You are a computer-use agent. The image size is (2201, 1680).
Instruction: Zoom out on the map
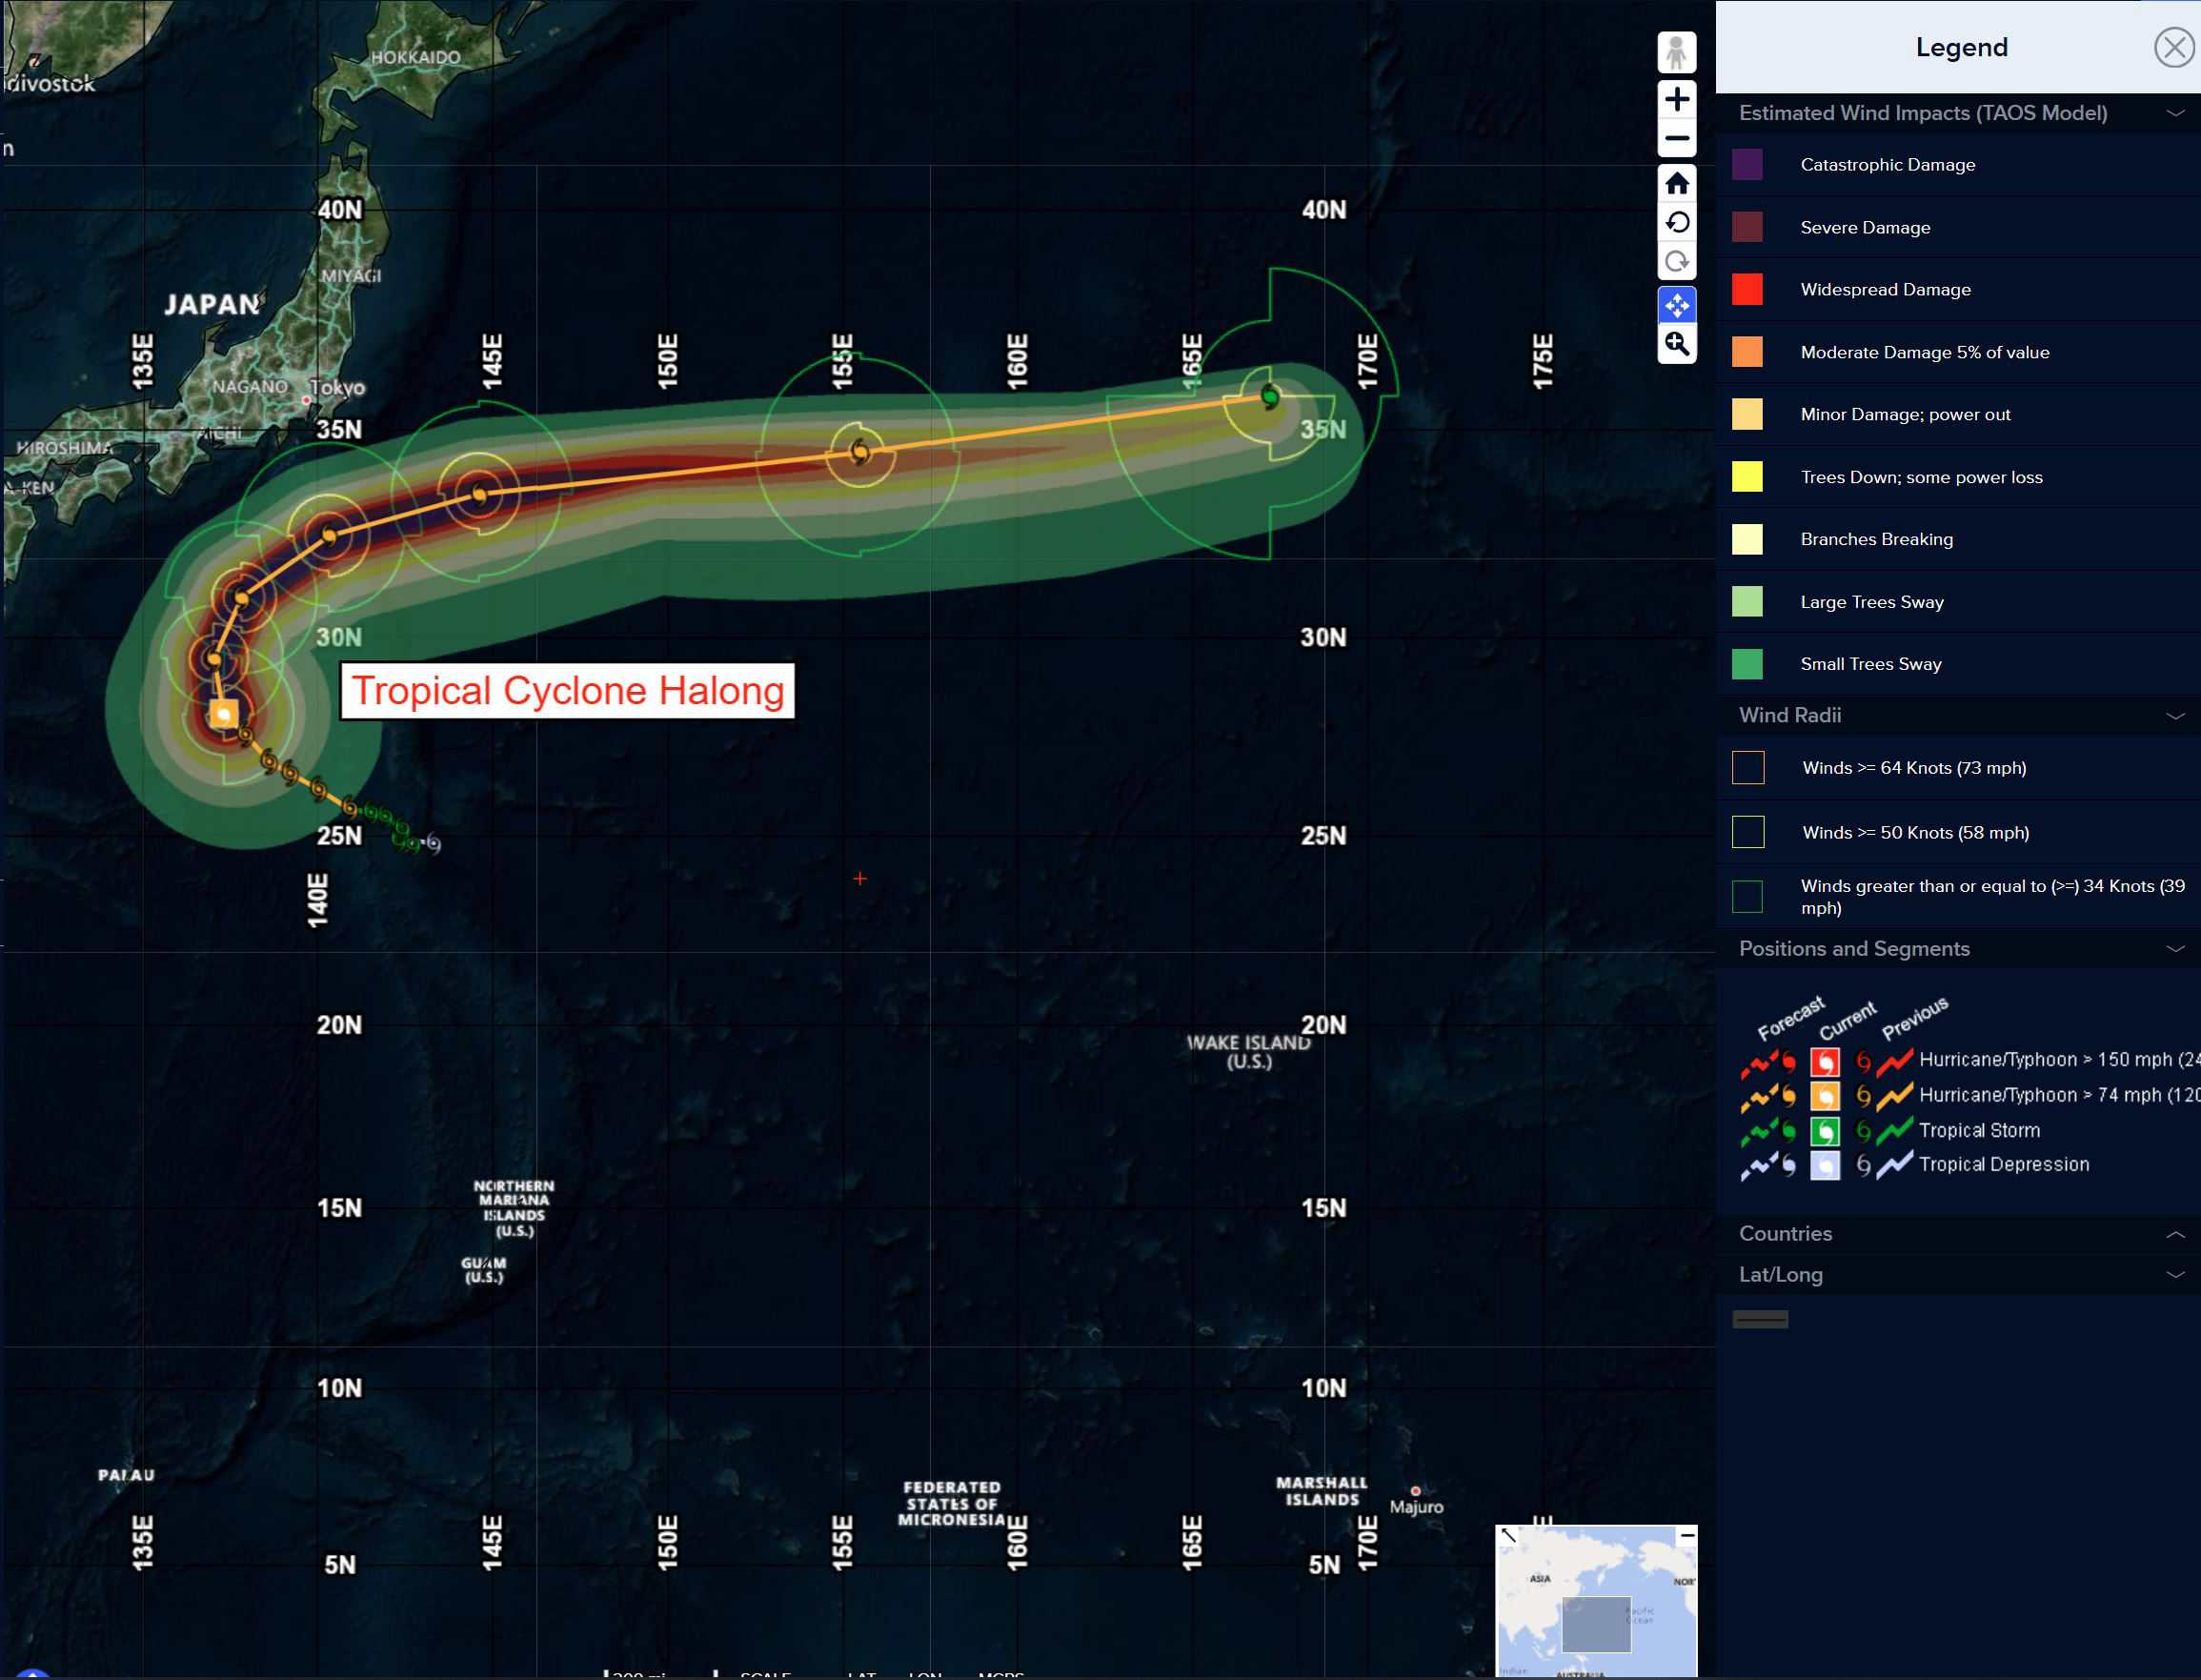1677,138
